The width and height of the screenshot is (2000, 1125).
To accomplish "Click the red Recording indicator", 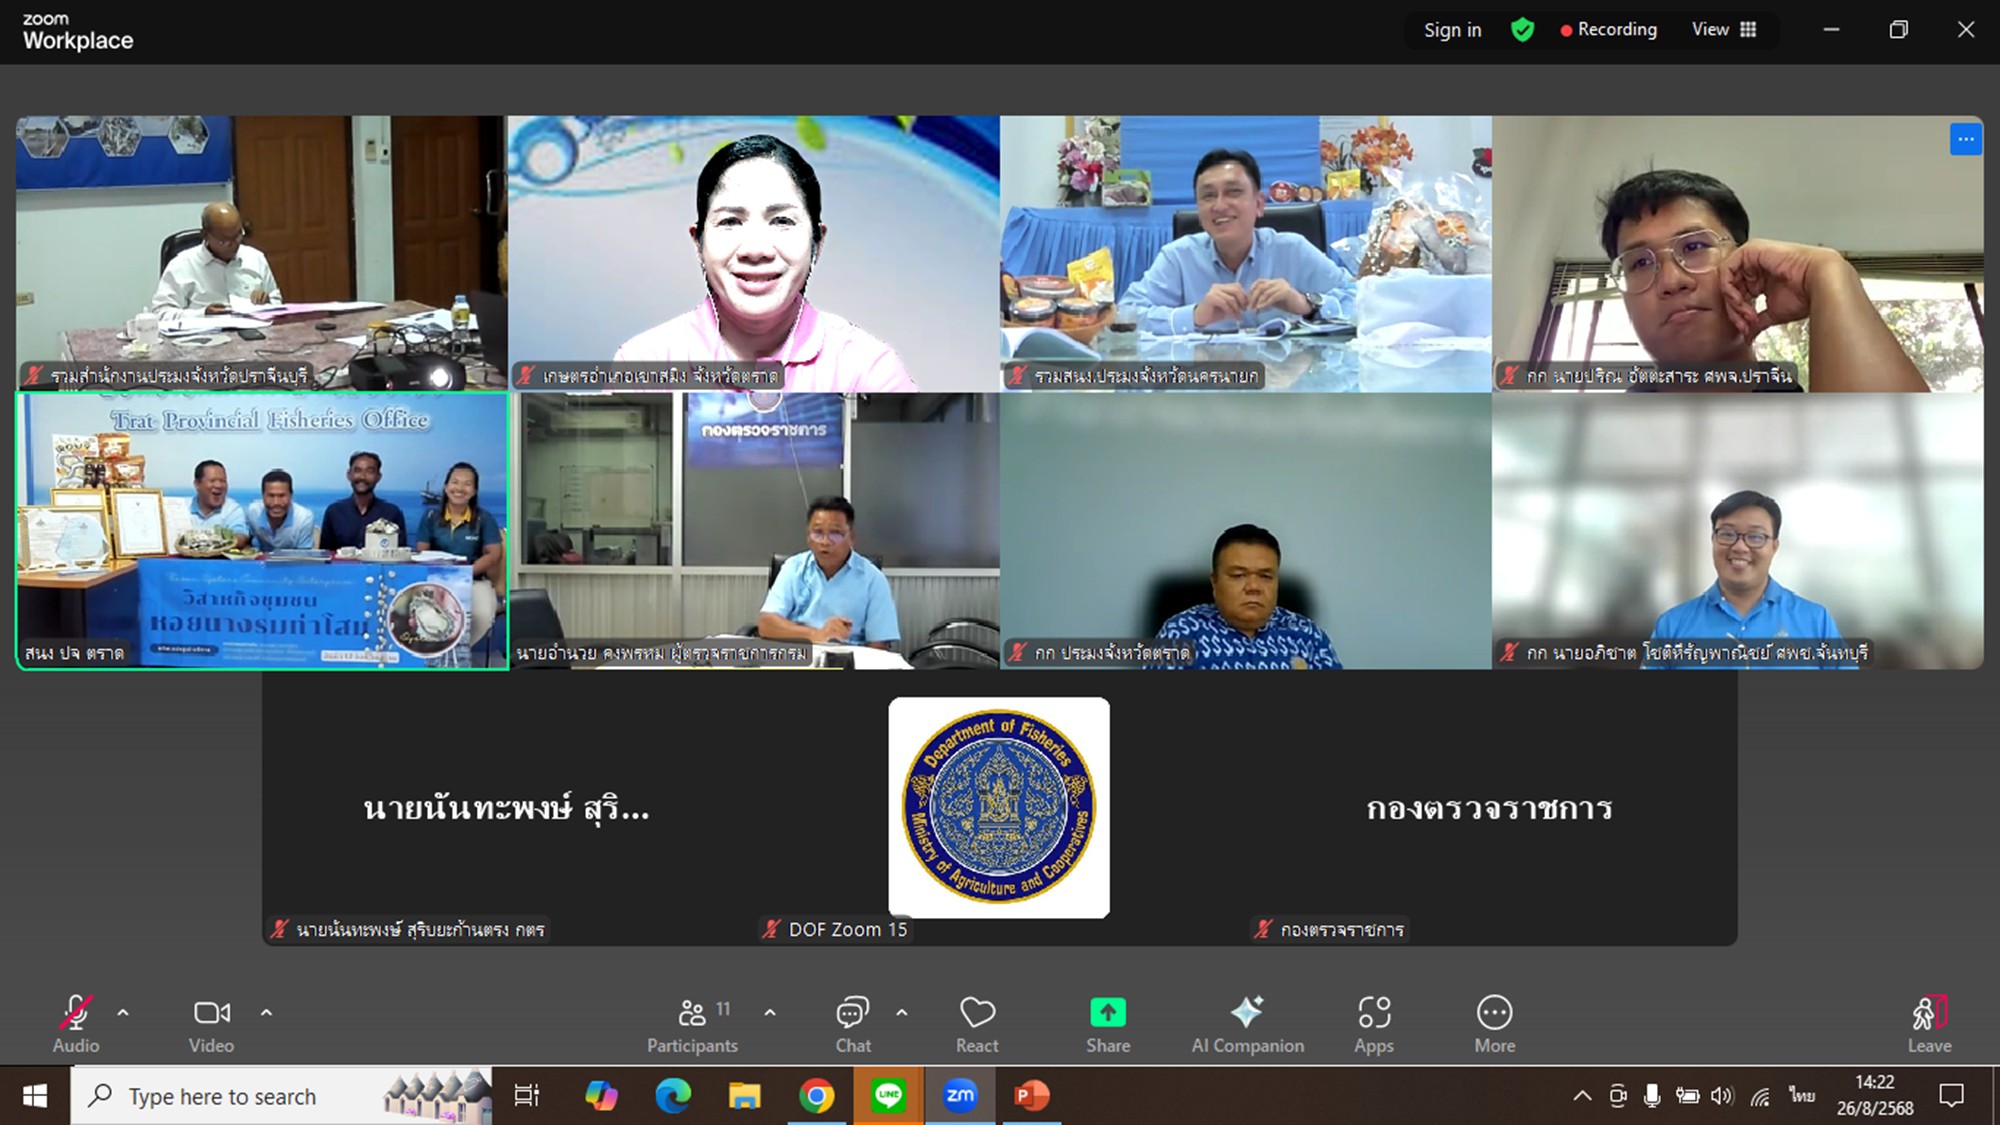I will pyautogui.click(x=1608, y=30).
